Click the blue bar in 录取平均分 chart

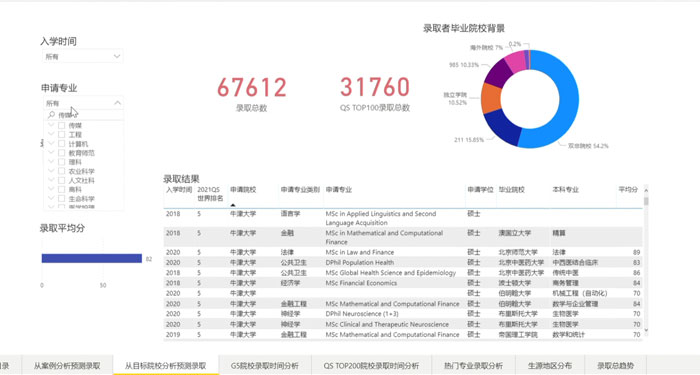click(x=92, y=258)
